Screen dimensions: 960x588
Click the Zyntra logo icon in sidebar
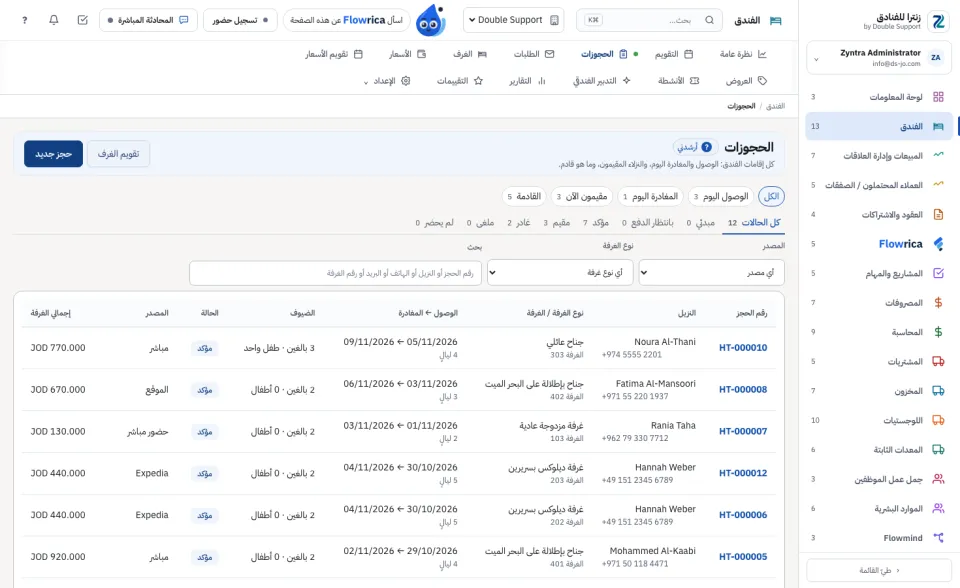[x=938, y=22]
